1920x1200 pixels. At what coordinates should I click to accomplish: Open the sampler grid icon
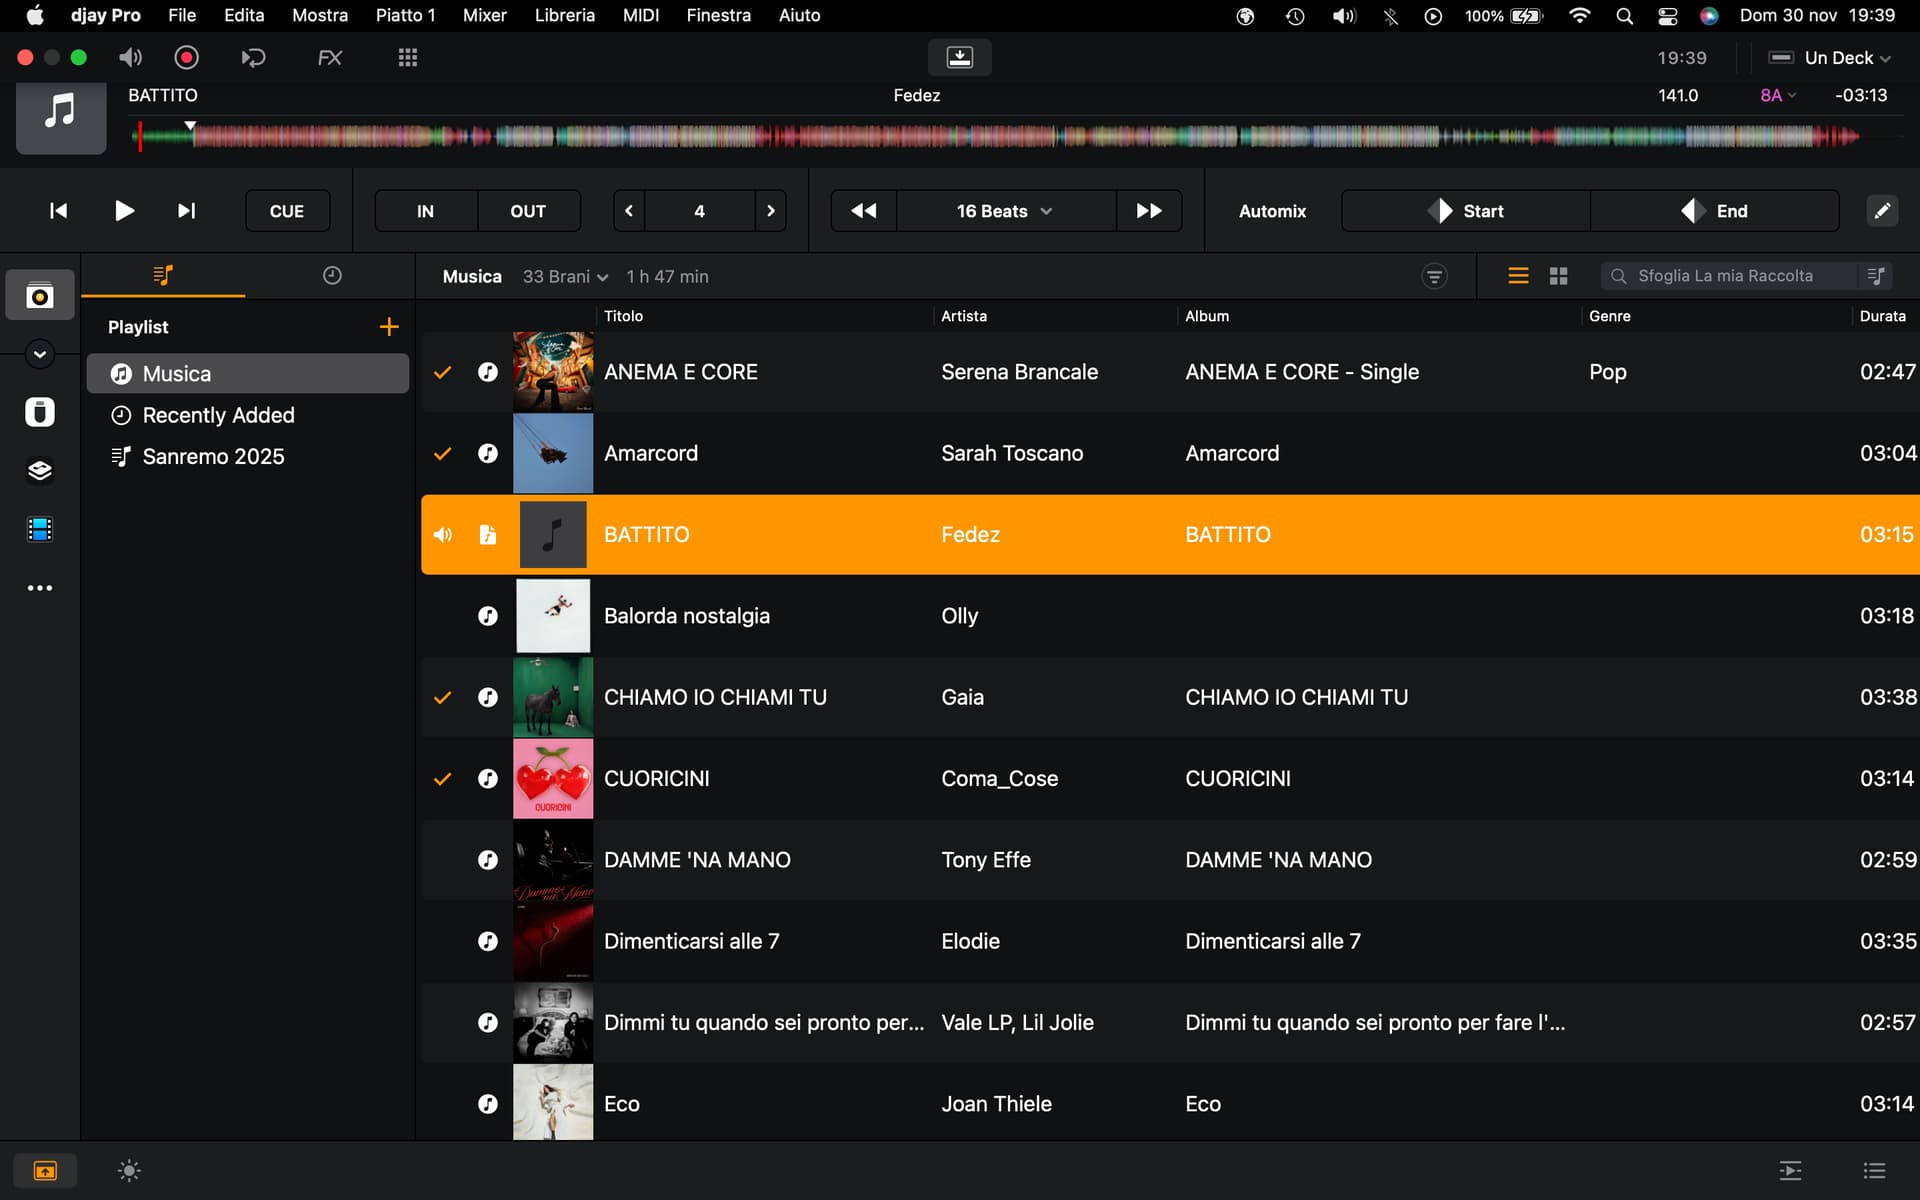point(407,58)
